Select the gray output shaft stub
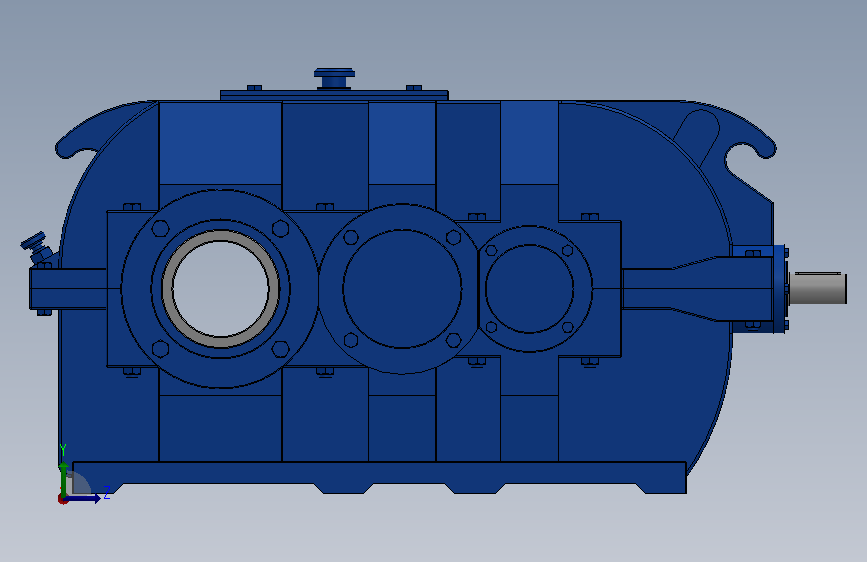The image size is (867, 562). click(818, 288)
